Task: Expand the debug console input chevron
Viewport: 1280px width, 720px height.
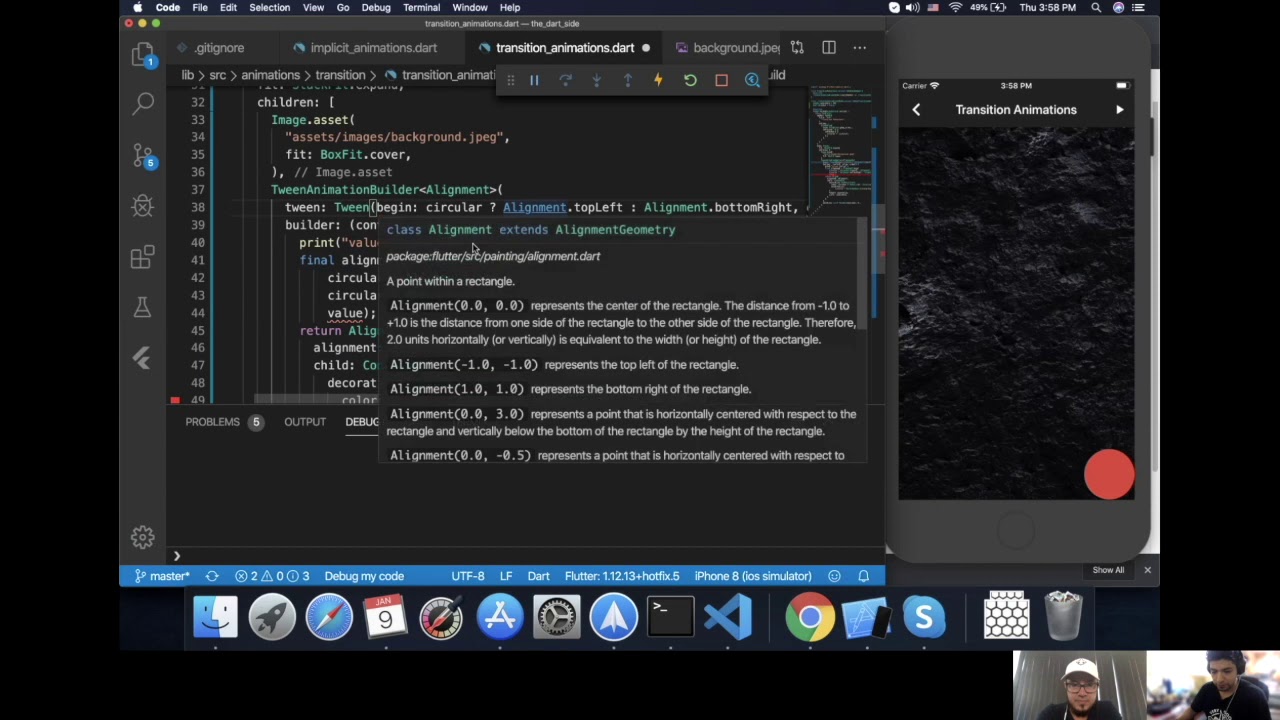Action: (176, 555)
